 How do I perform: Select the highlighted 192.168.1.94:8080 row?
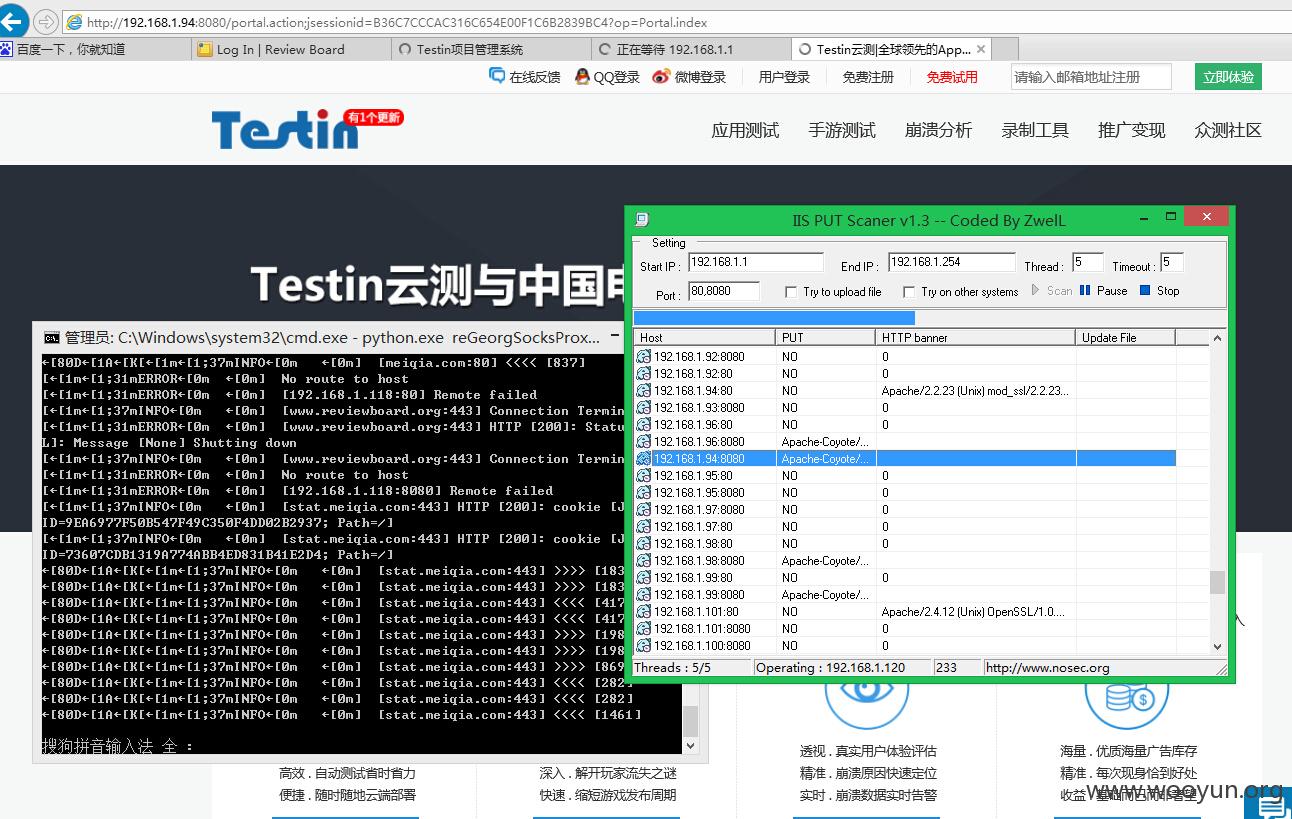(x=905, y=458)
